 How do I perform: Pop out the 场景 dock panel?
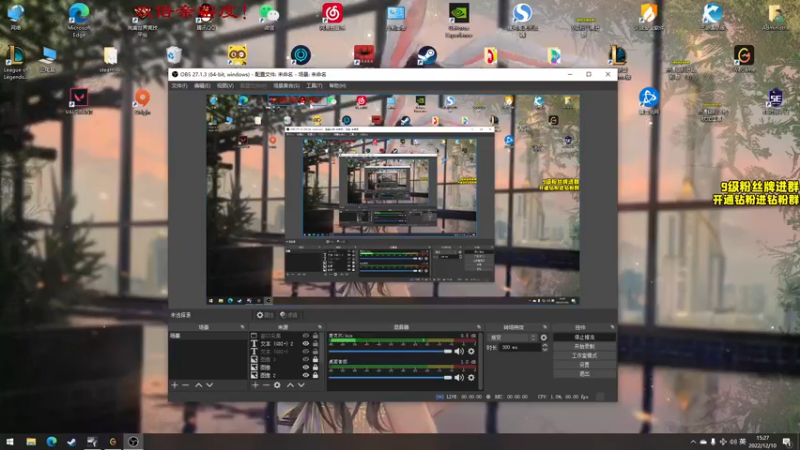[242, 327]
